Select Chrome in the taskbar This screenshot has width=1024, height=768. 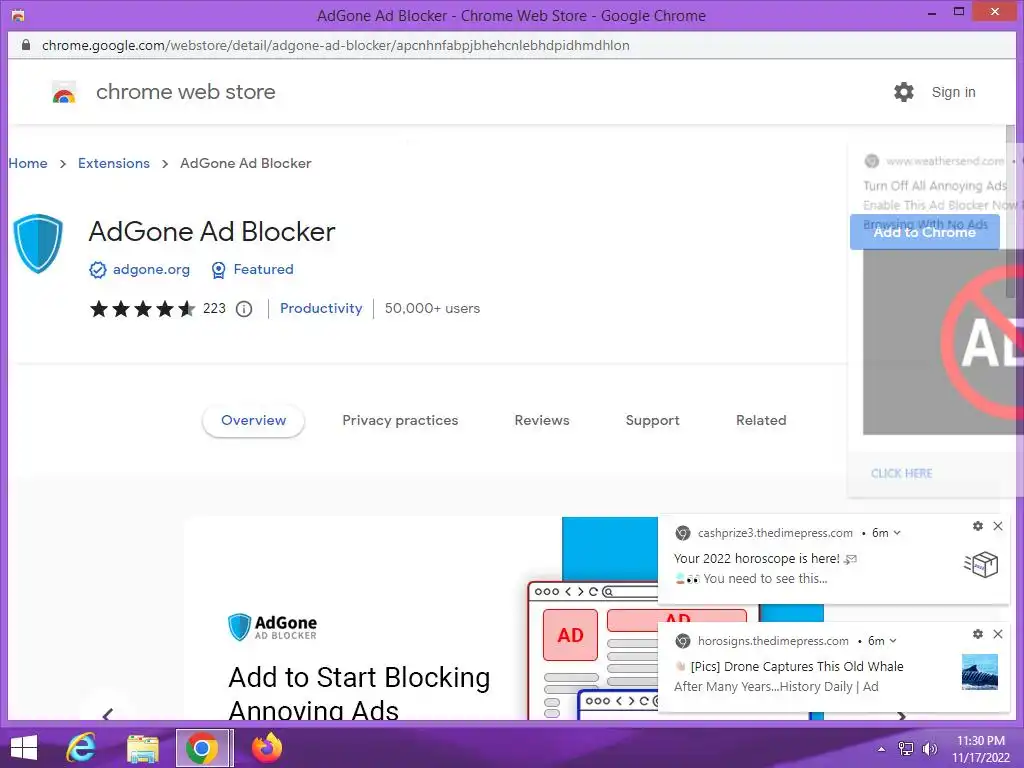click(x=203, y=748)
